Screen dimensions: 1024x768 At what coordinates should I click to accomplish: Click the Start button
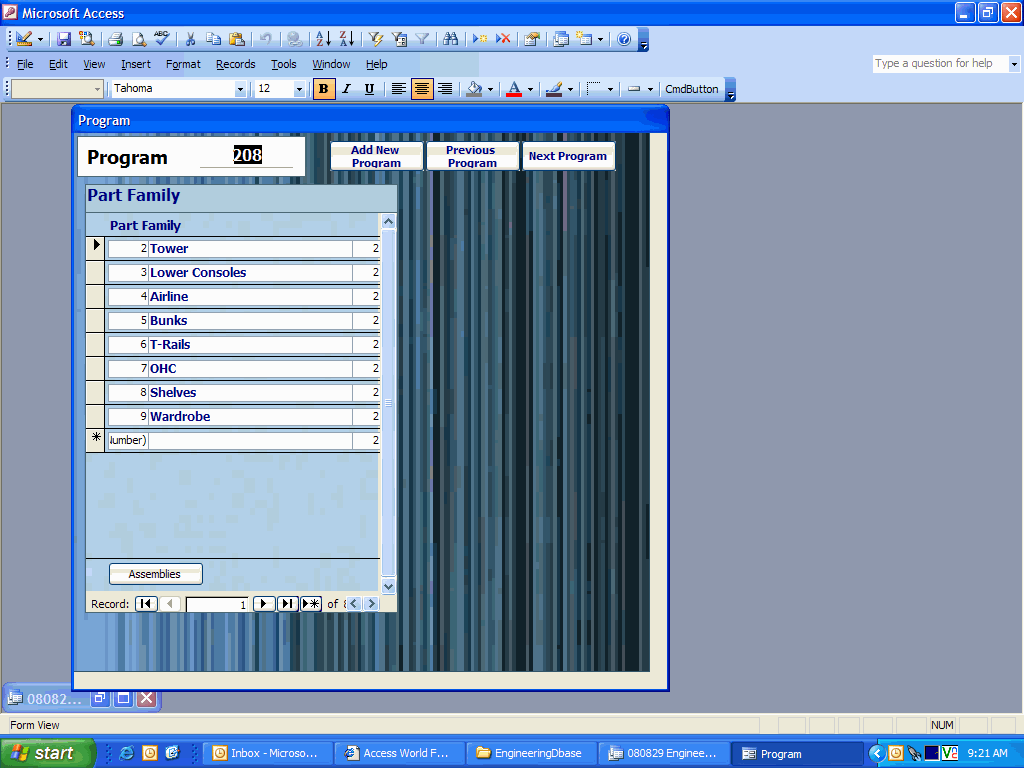click(x=47, y=754)
